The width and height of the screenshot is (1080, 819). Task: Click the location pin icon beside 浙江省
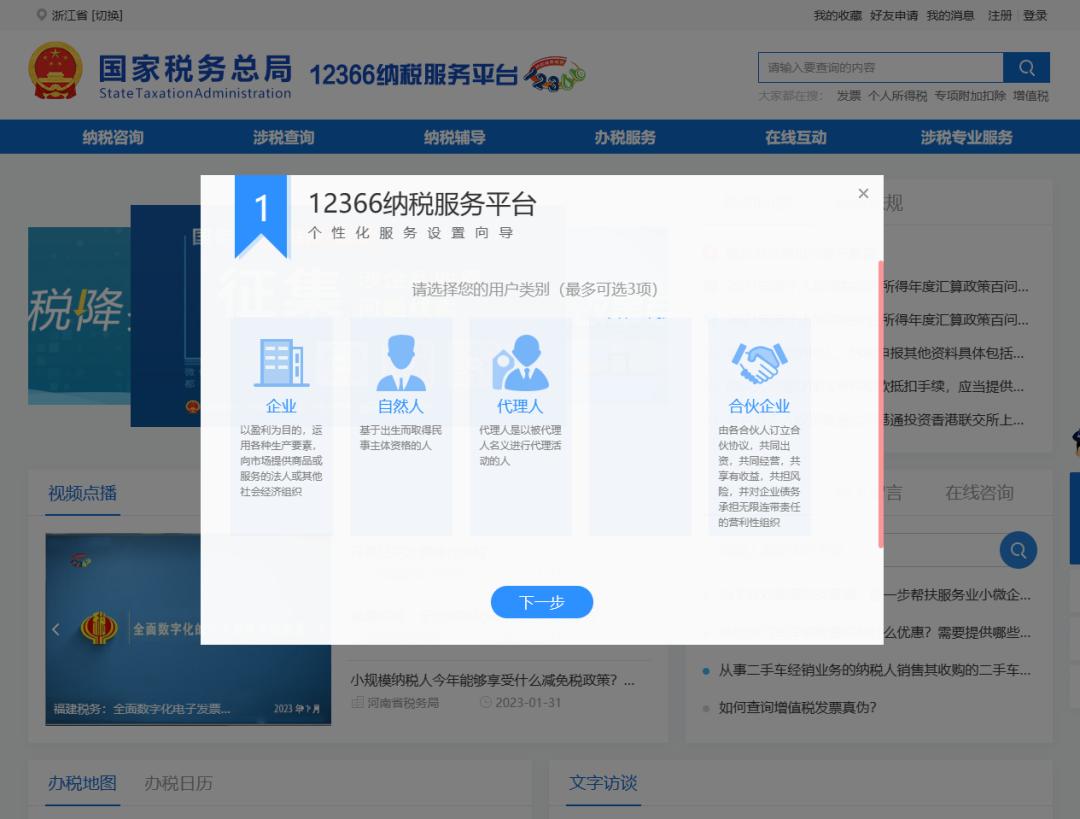click(39, 14)
